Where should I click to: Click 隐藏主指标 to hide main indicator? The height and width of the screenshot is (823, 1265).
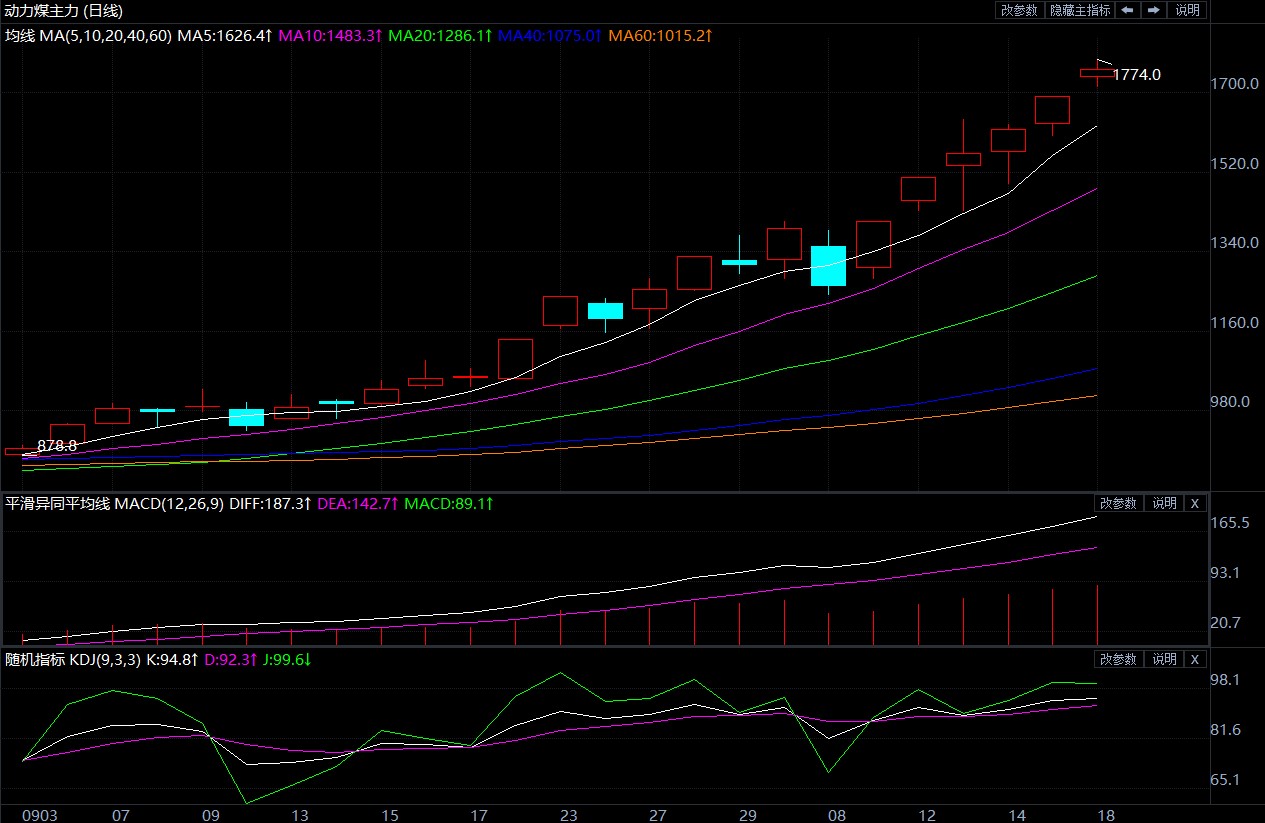click(x=1079, y=10)
